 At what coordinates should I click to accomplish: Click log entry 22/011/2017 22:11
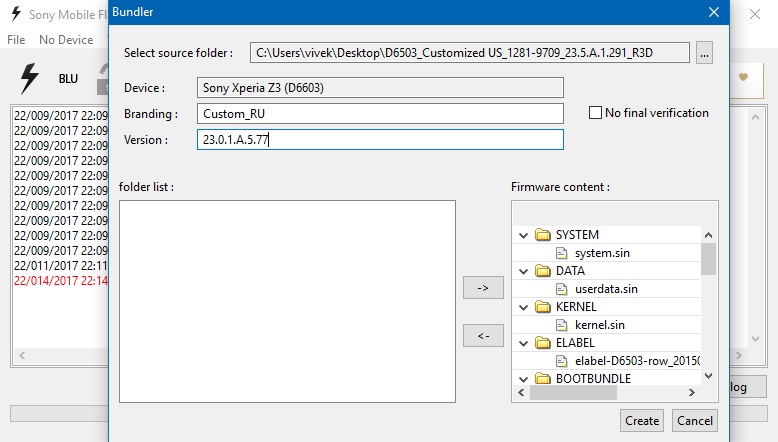[x=61, y=265]
